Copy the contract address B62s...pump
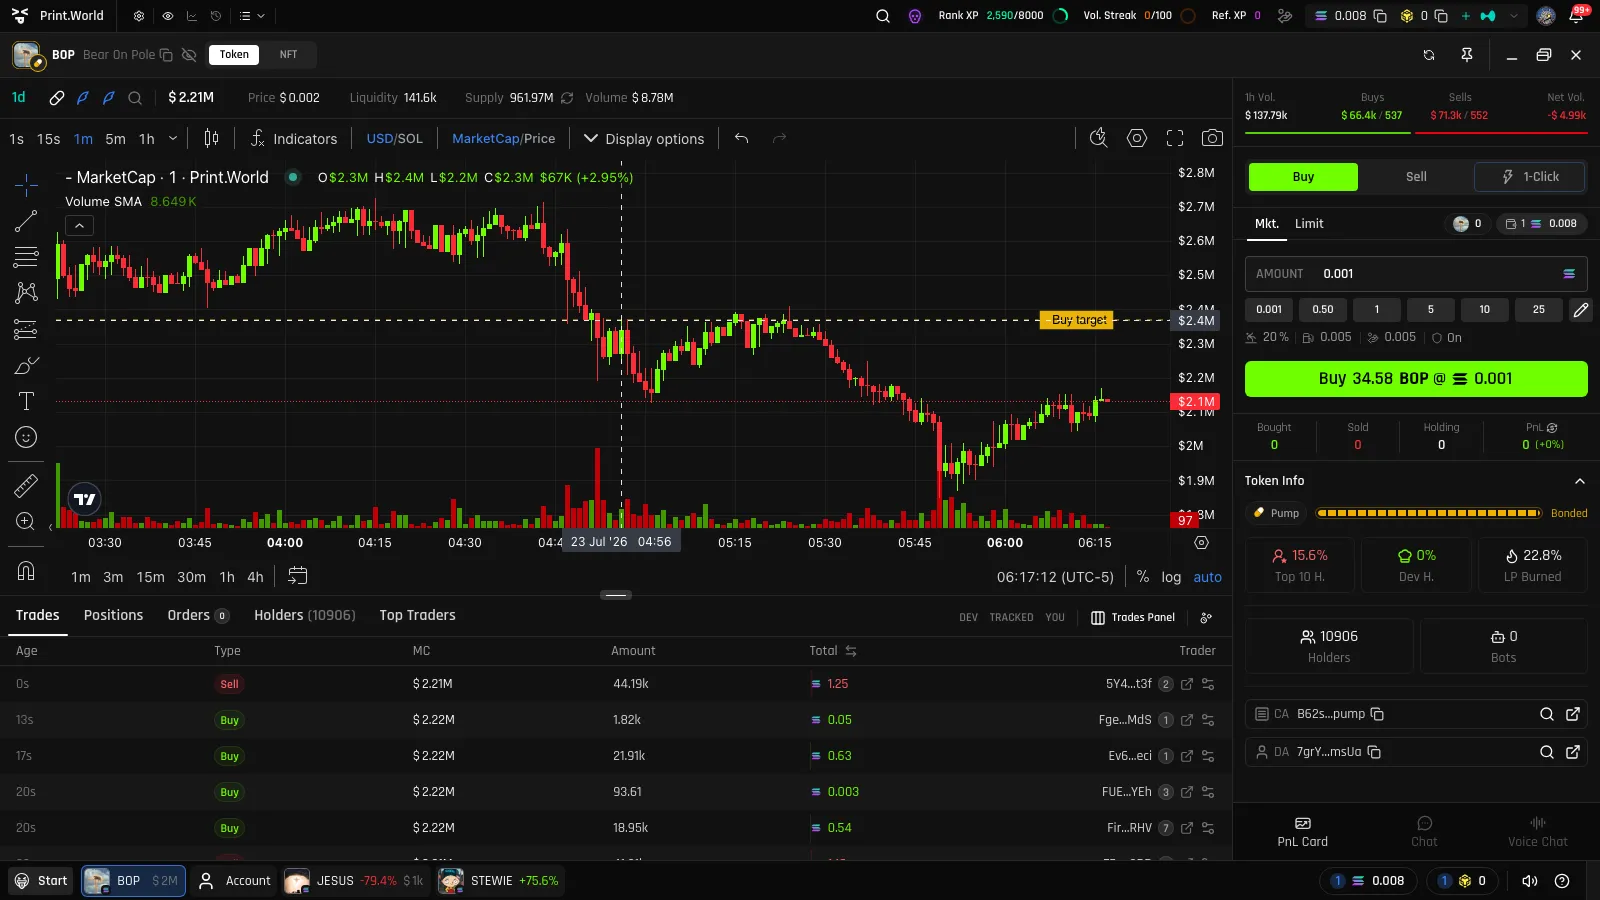 click(x=1377, y=714)
